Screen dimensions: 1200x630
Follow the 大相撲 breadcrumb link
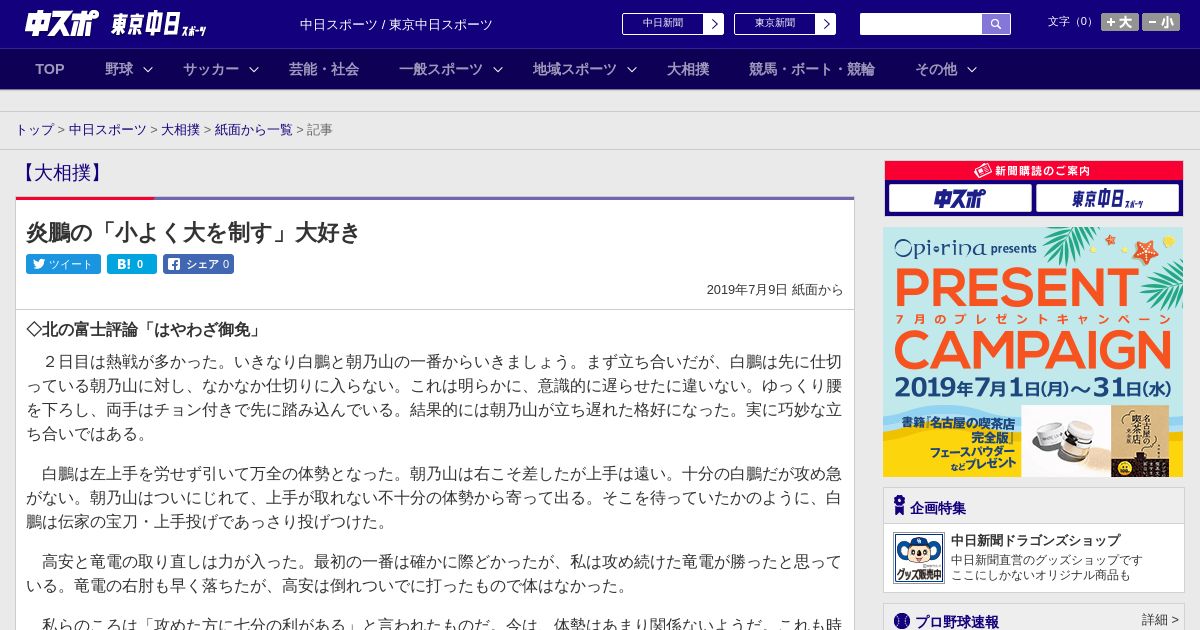click(181, 130)
